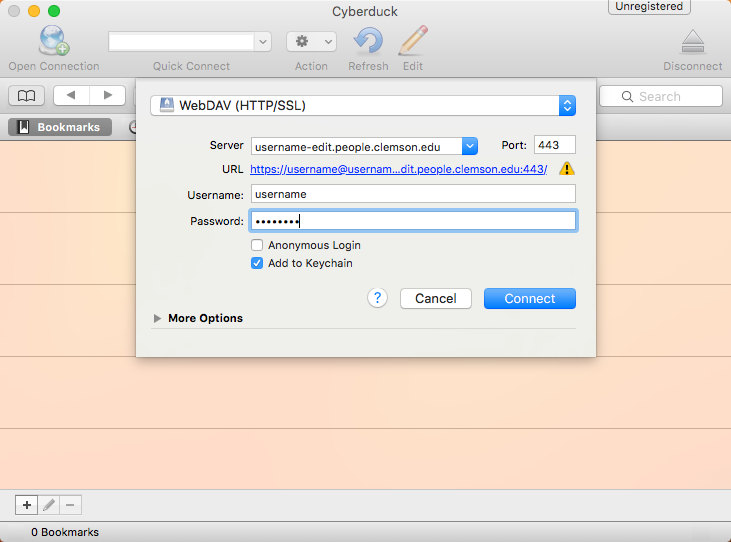Viewport: 731px width, 542px height.
Task: Click the yellow warning triangle icon
Action: point(567,168)
